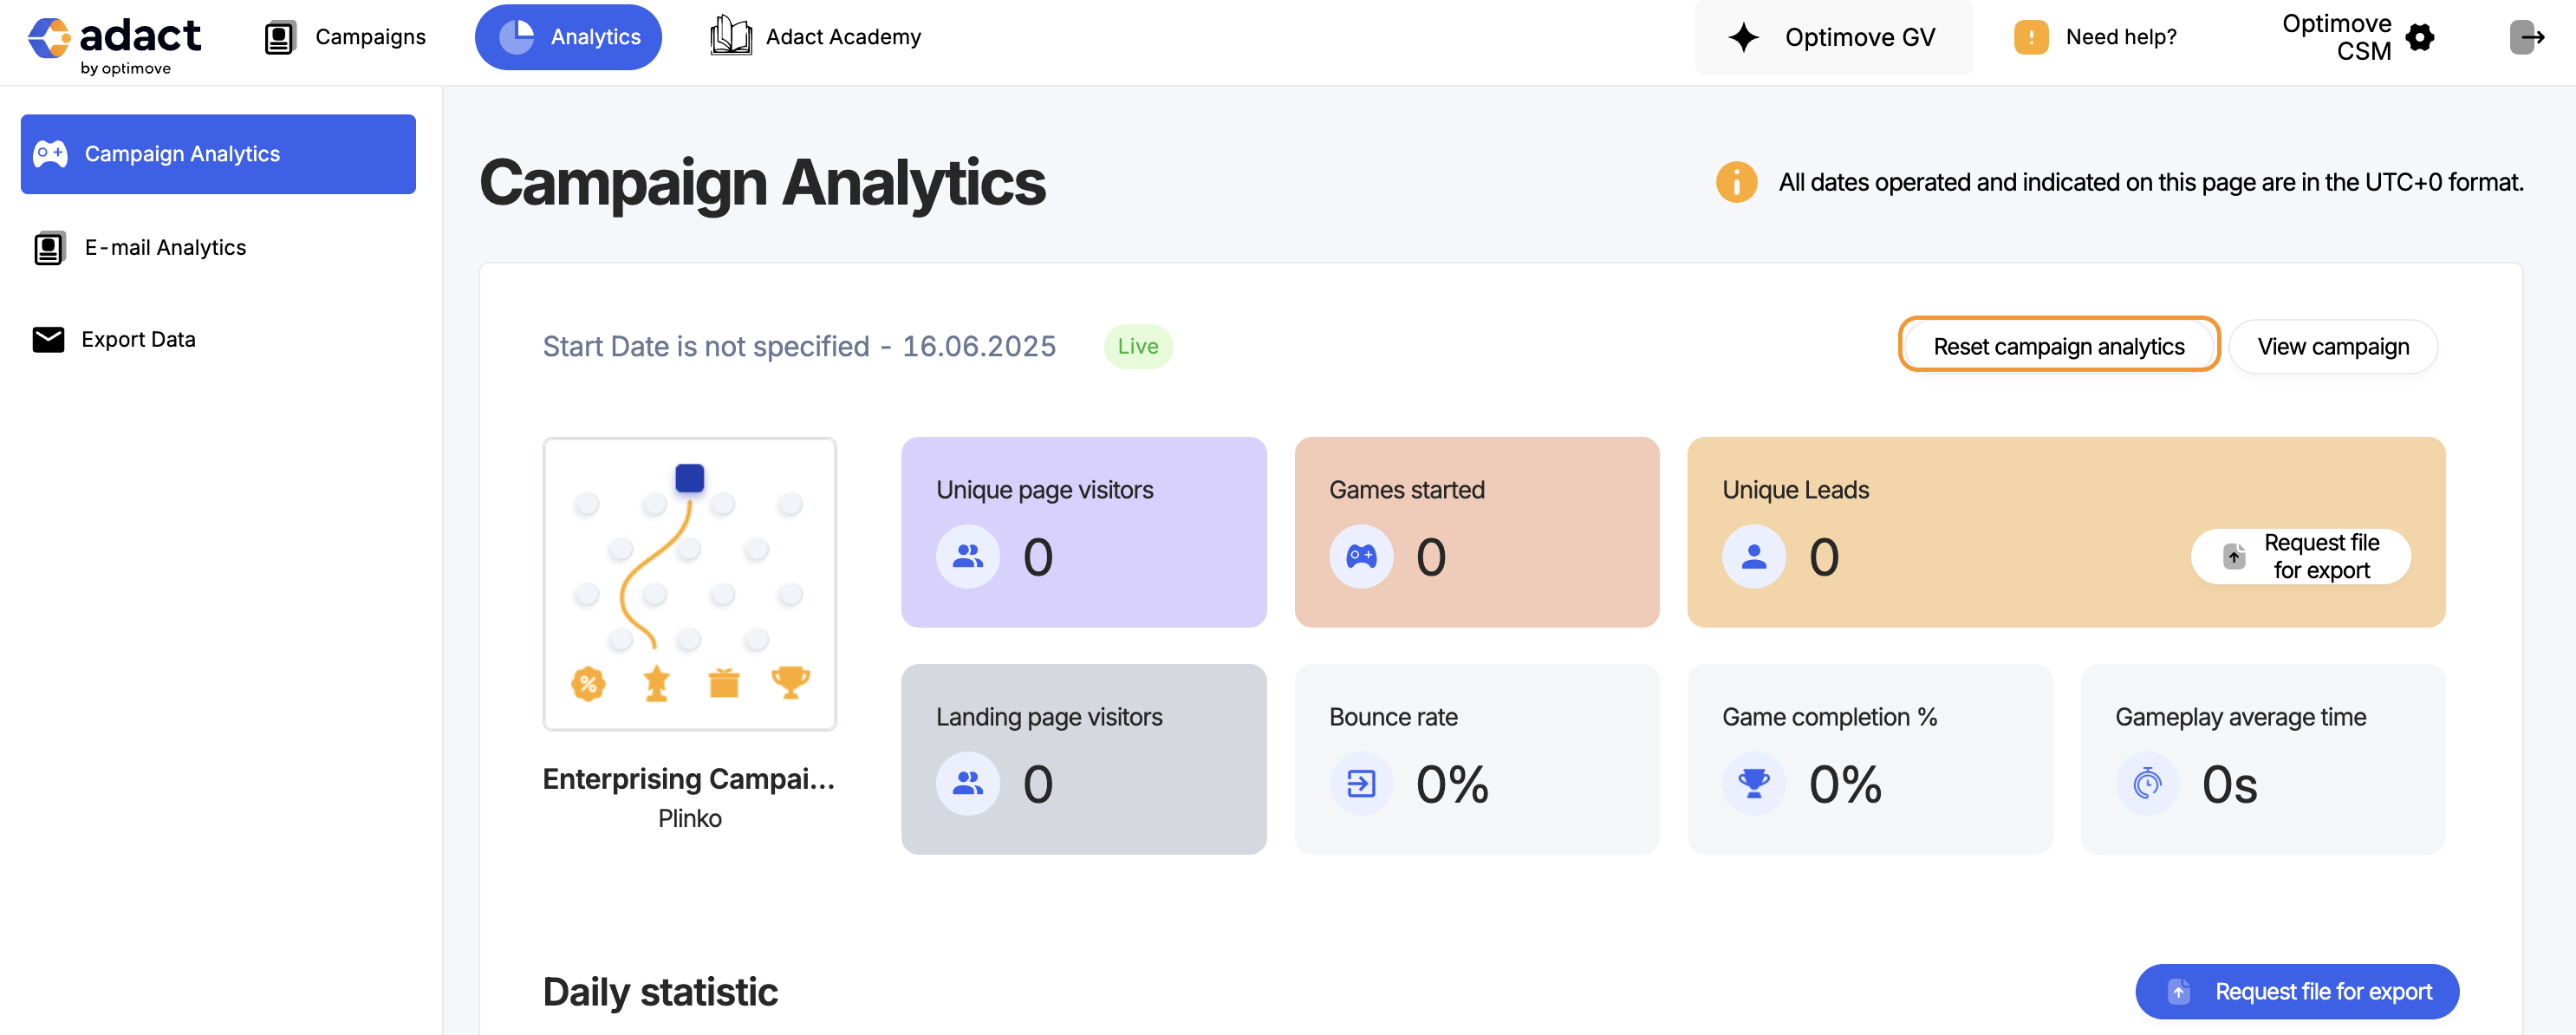Screen dimensions: 2576x1035
Task: Click the Unique page visitors card
Action: click(x=1084, y=532)
